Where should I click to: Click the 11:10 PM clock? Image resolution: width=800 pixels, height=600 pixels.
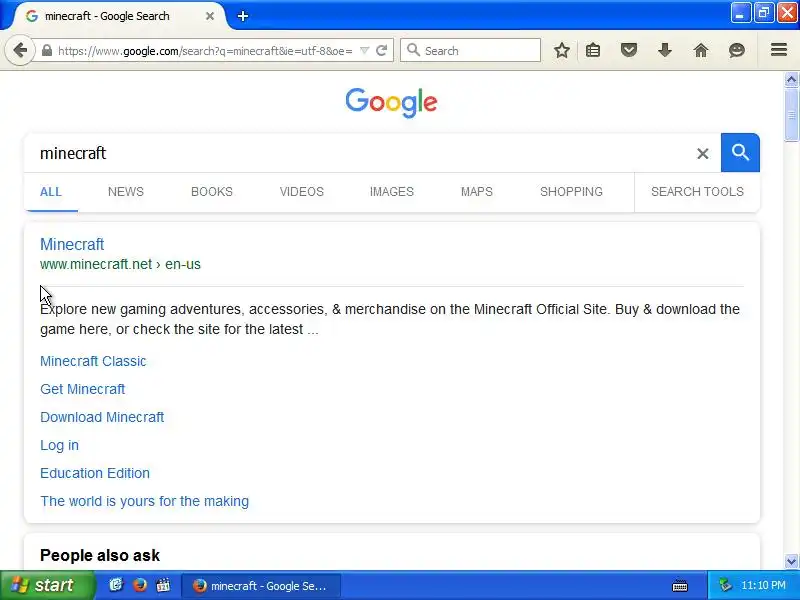763,585
